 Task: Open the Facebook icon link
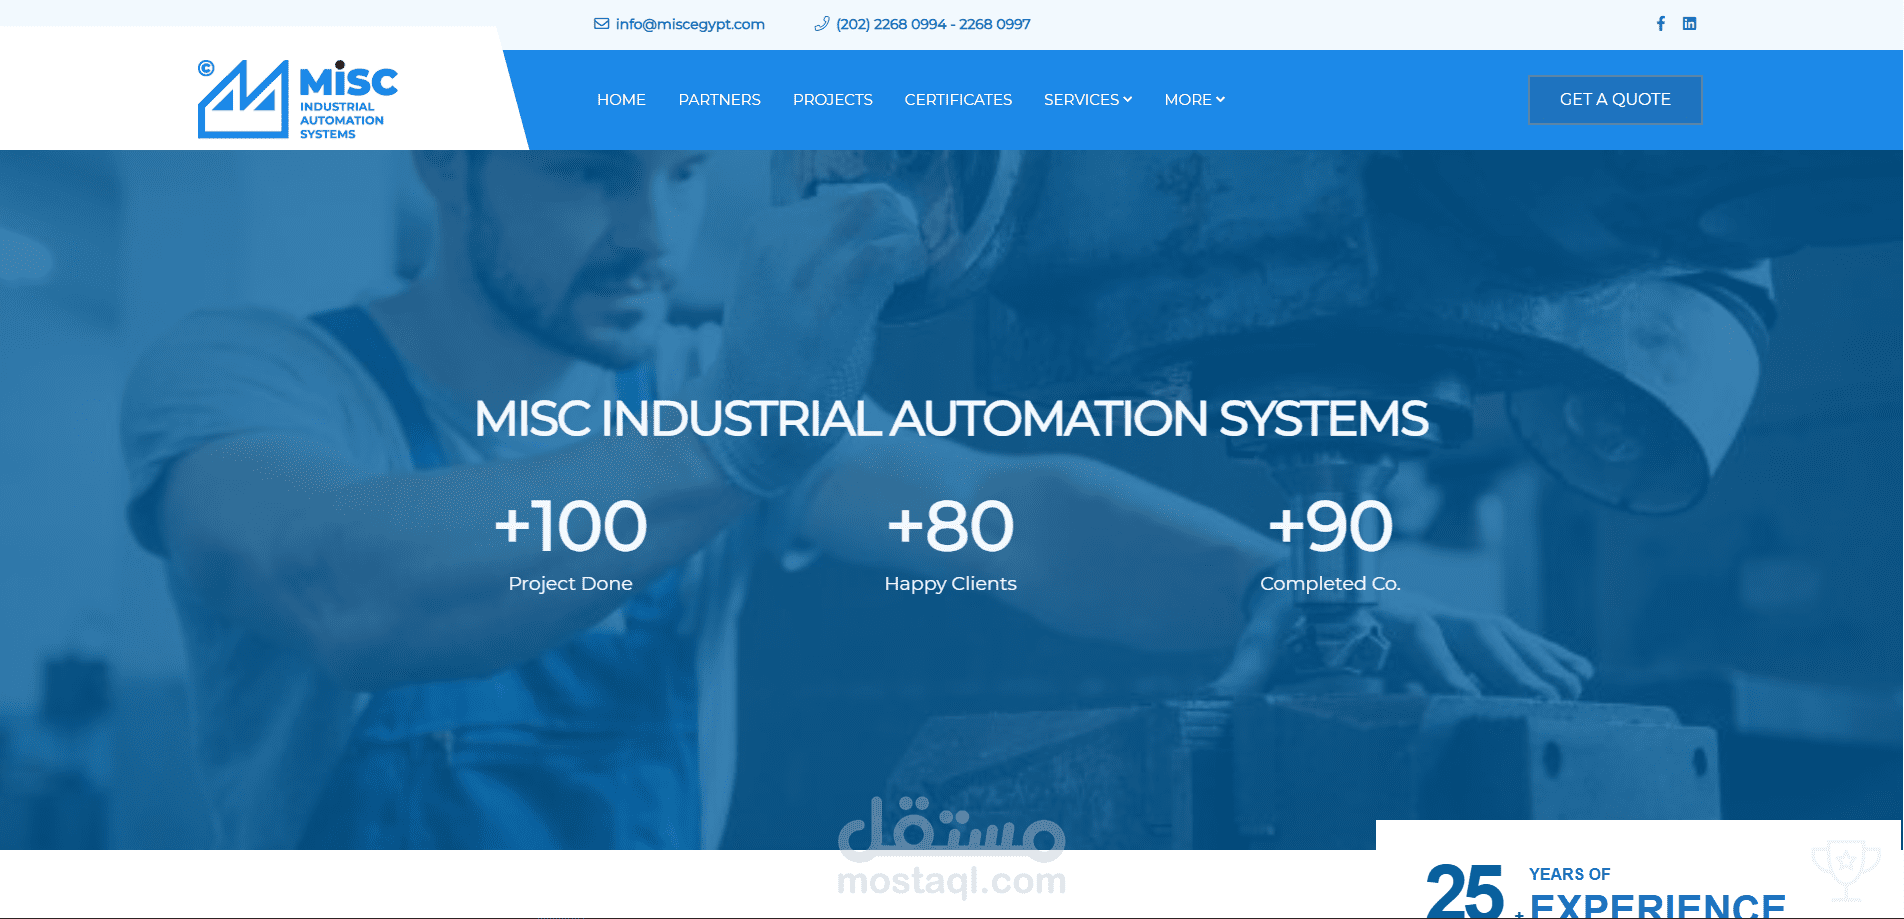[x=1661, y=23]
